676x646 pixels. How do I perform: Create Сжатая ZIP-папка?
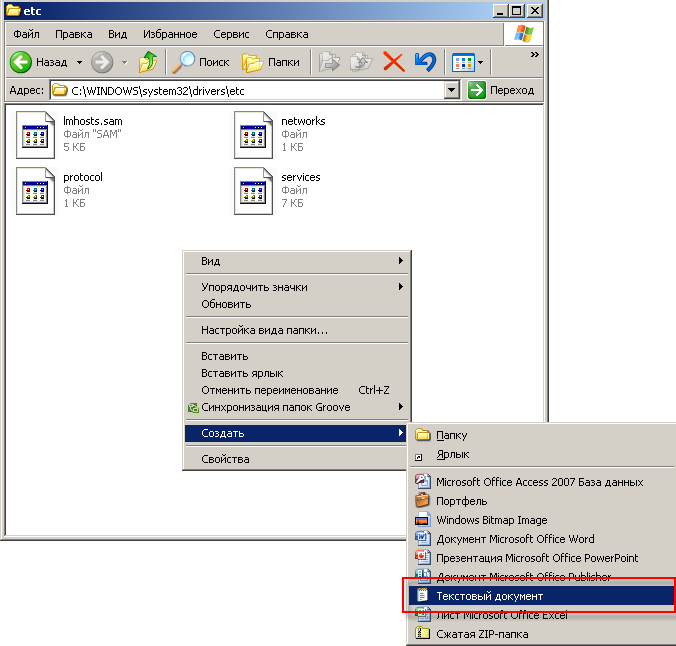click(x=542, y=633)
